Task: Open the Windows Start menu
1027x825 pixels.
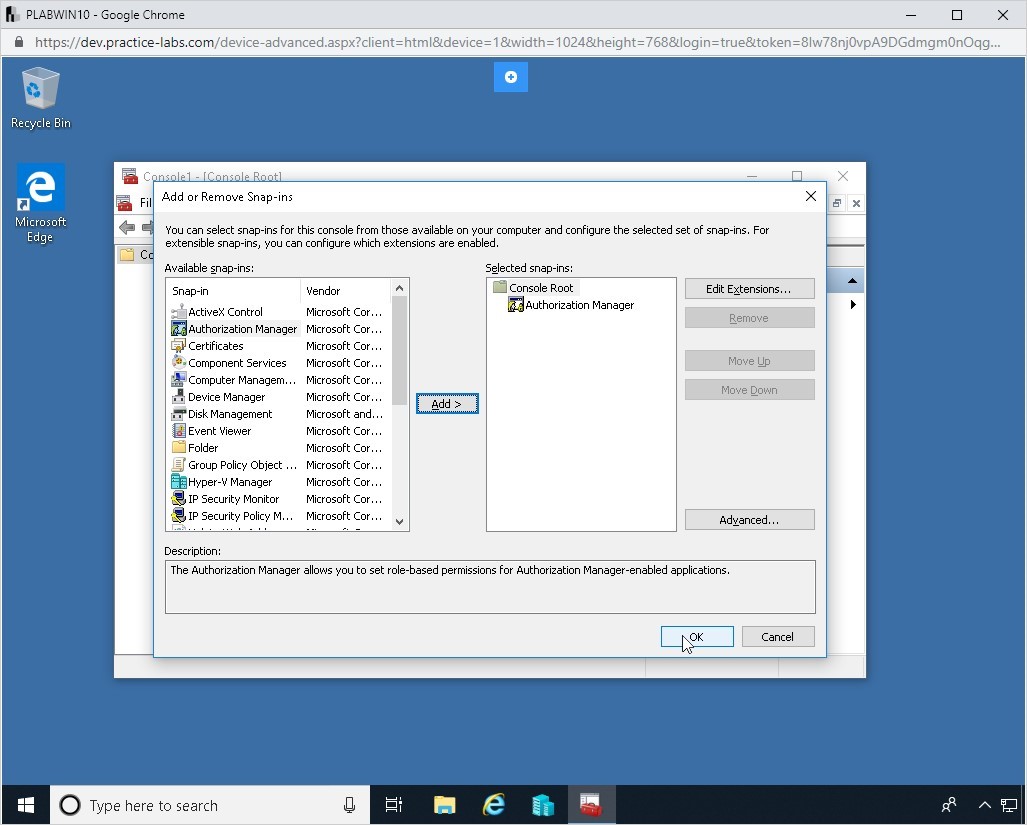Action: click(26, 805)
